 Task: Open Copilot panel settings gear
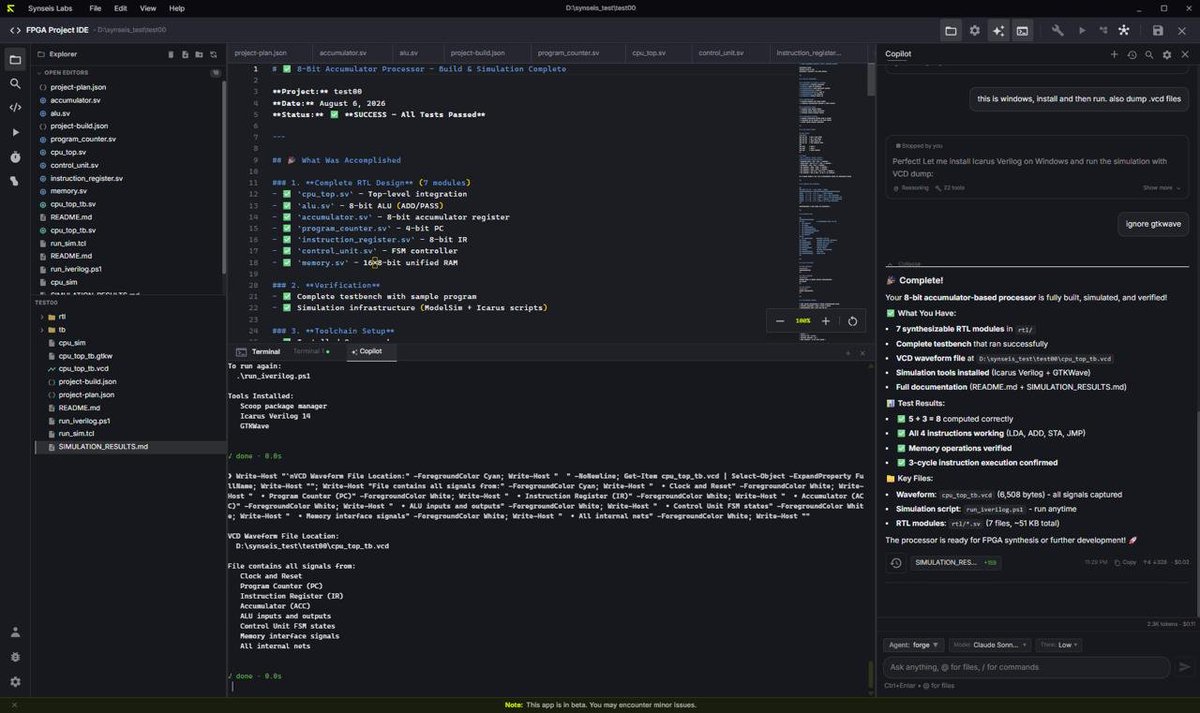tap(1166, 54)
